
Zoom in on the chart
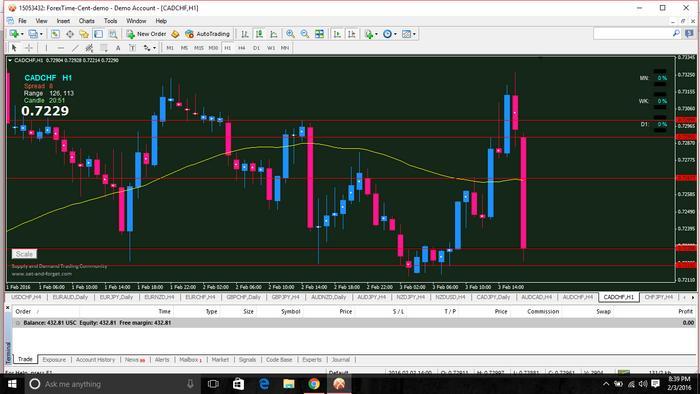click(290, 34)
